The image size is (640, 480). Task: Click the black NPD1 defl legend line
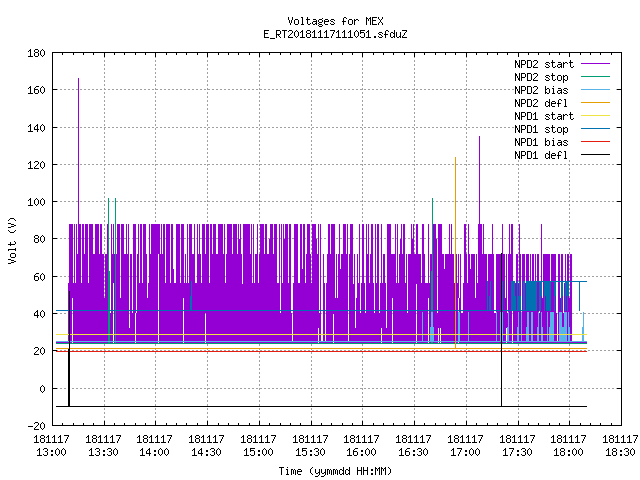tap(595, 155)
